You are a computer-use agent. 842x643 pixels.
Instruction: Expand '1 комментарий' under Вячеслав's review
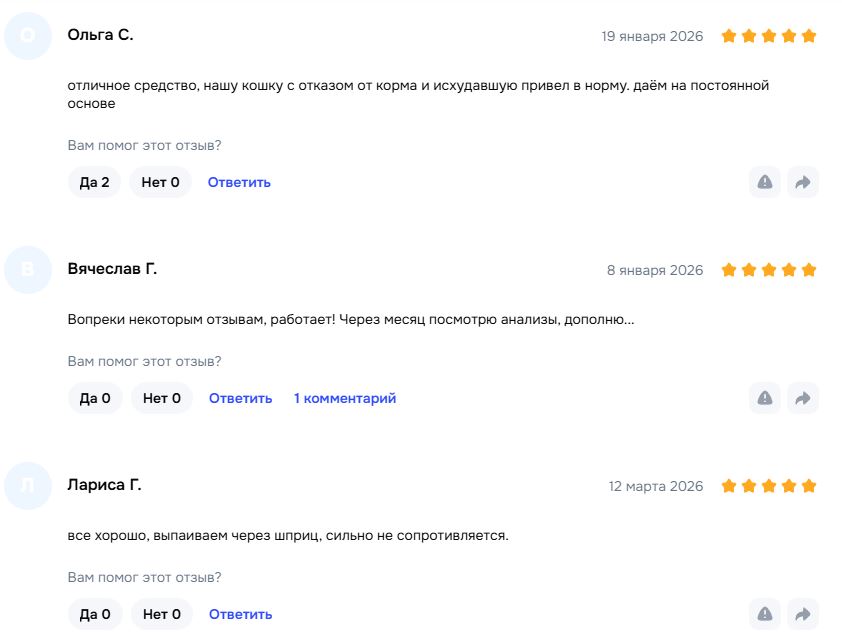tap(345, 398)
